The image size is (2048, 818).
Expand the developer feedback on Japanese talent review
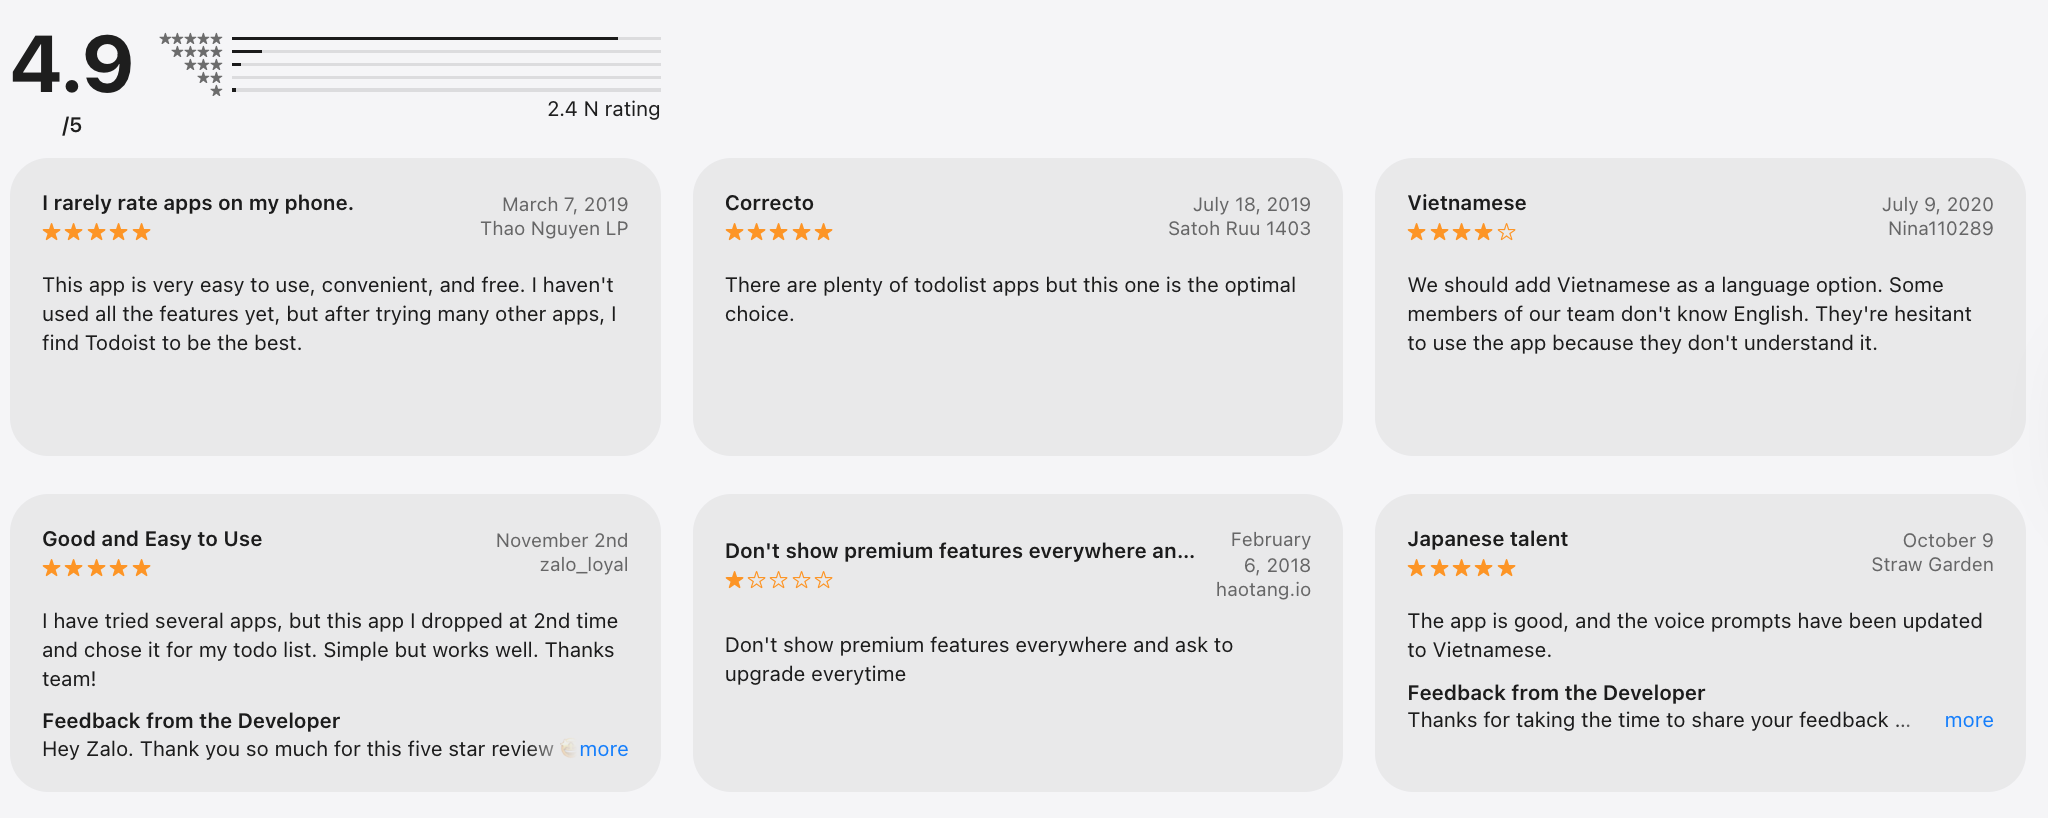click(1968, 719)
